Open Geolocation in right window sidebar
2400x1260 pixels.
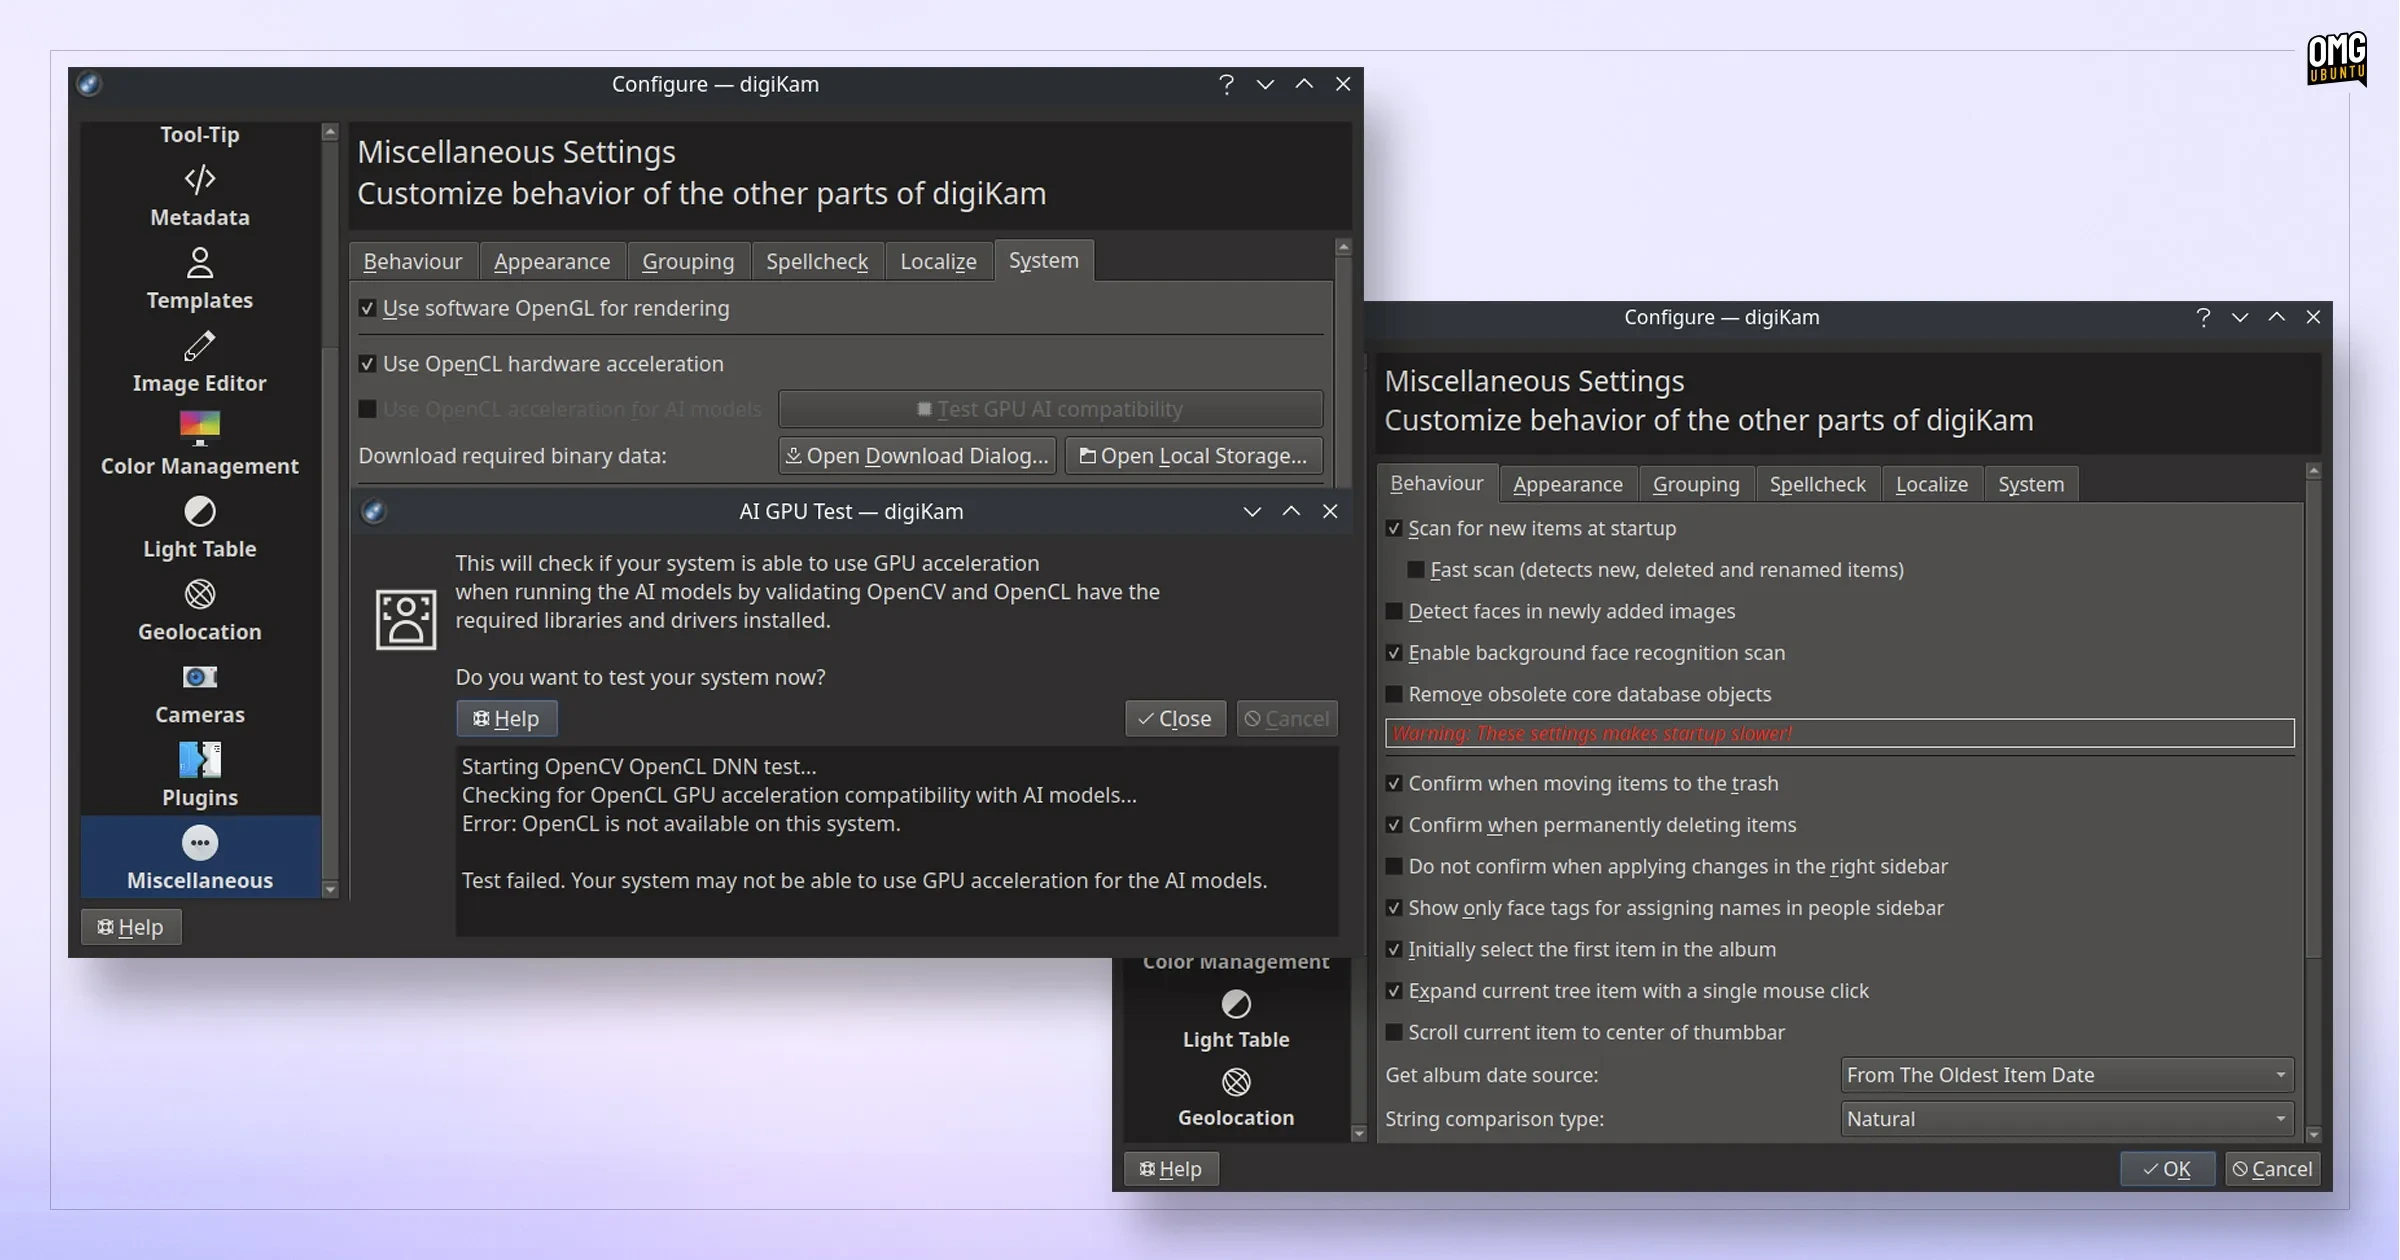(x=1236, y=1098)
